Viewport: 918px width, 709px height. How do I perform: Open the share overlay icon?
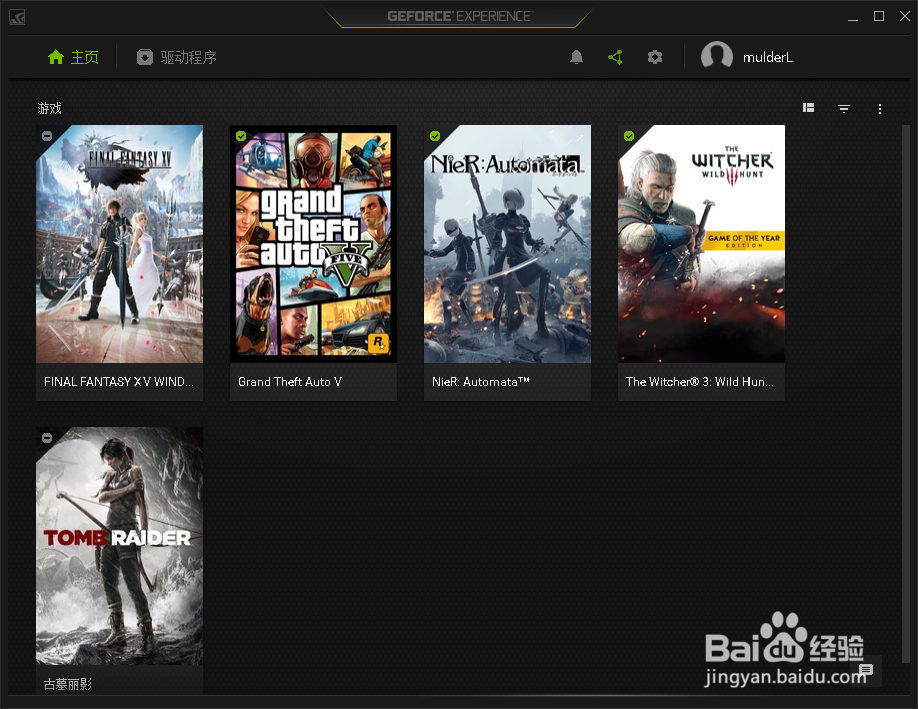click(x=615, y=57)
